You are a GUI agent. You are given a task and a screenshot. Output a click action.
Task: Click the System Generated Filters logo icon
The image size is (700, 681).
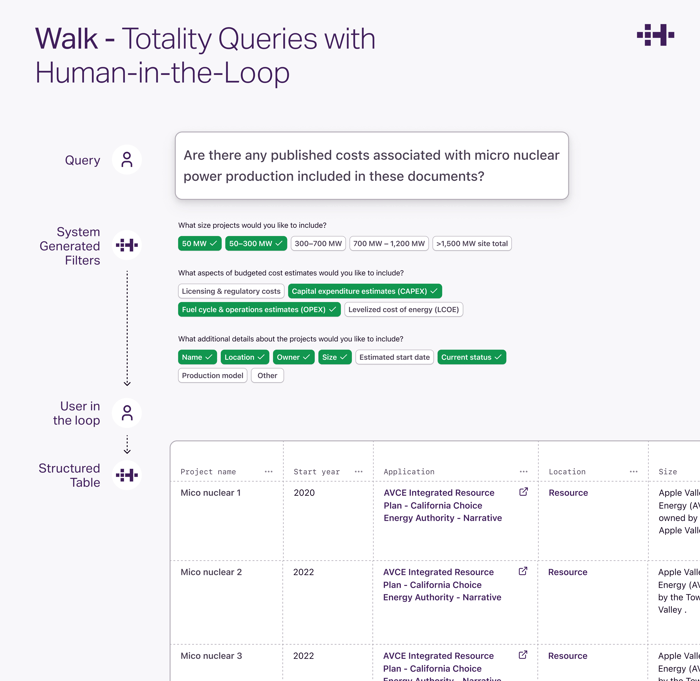pos(127,245)
